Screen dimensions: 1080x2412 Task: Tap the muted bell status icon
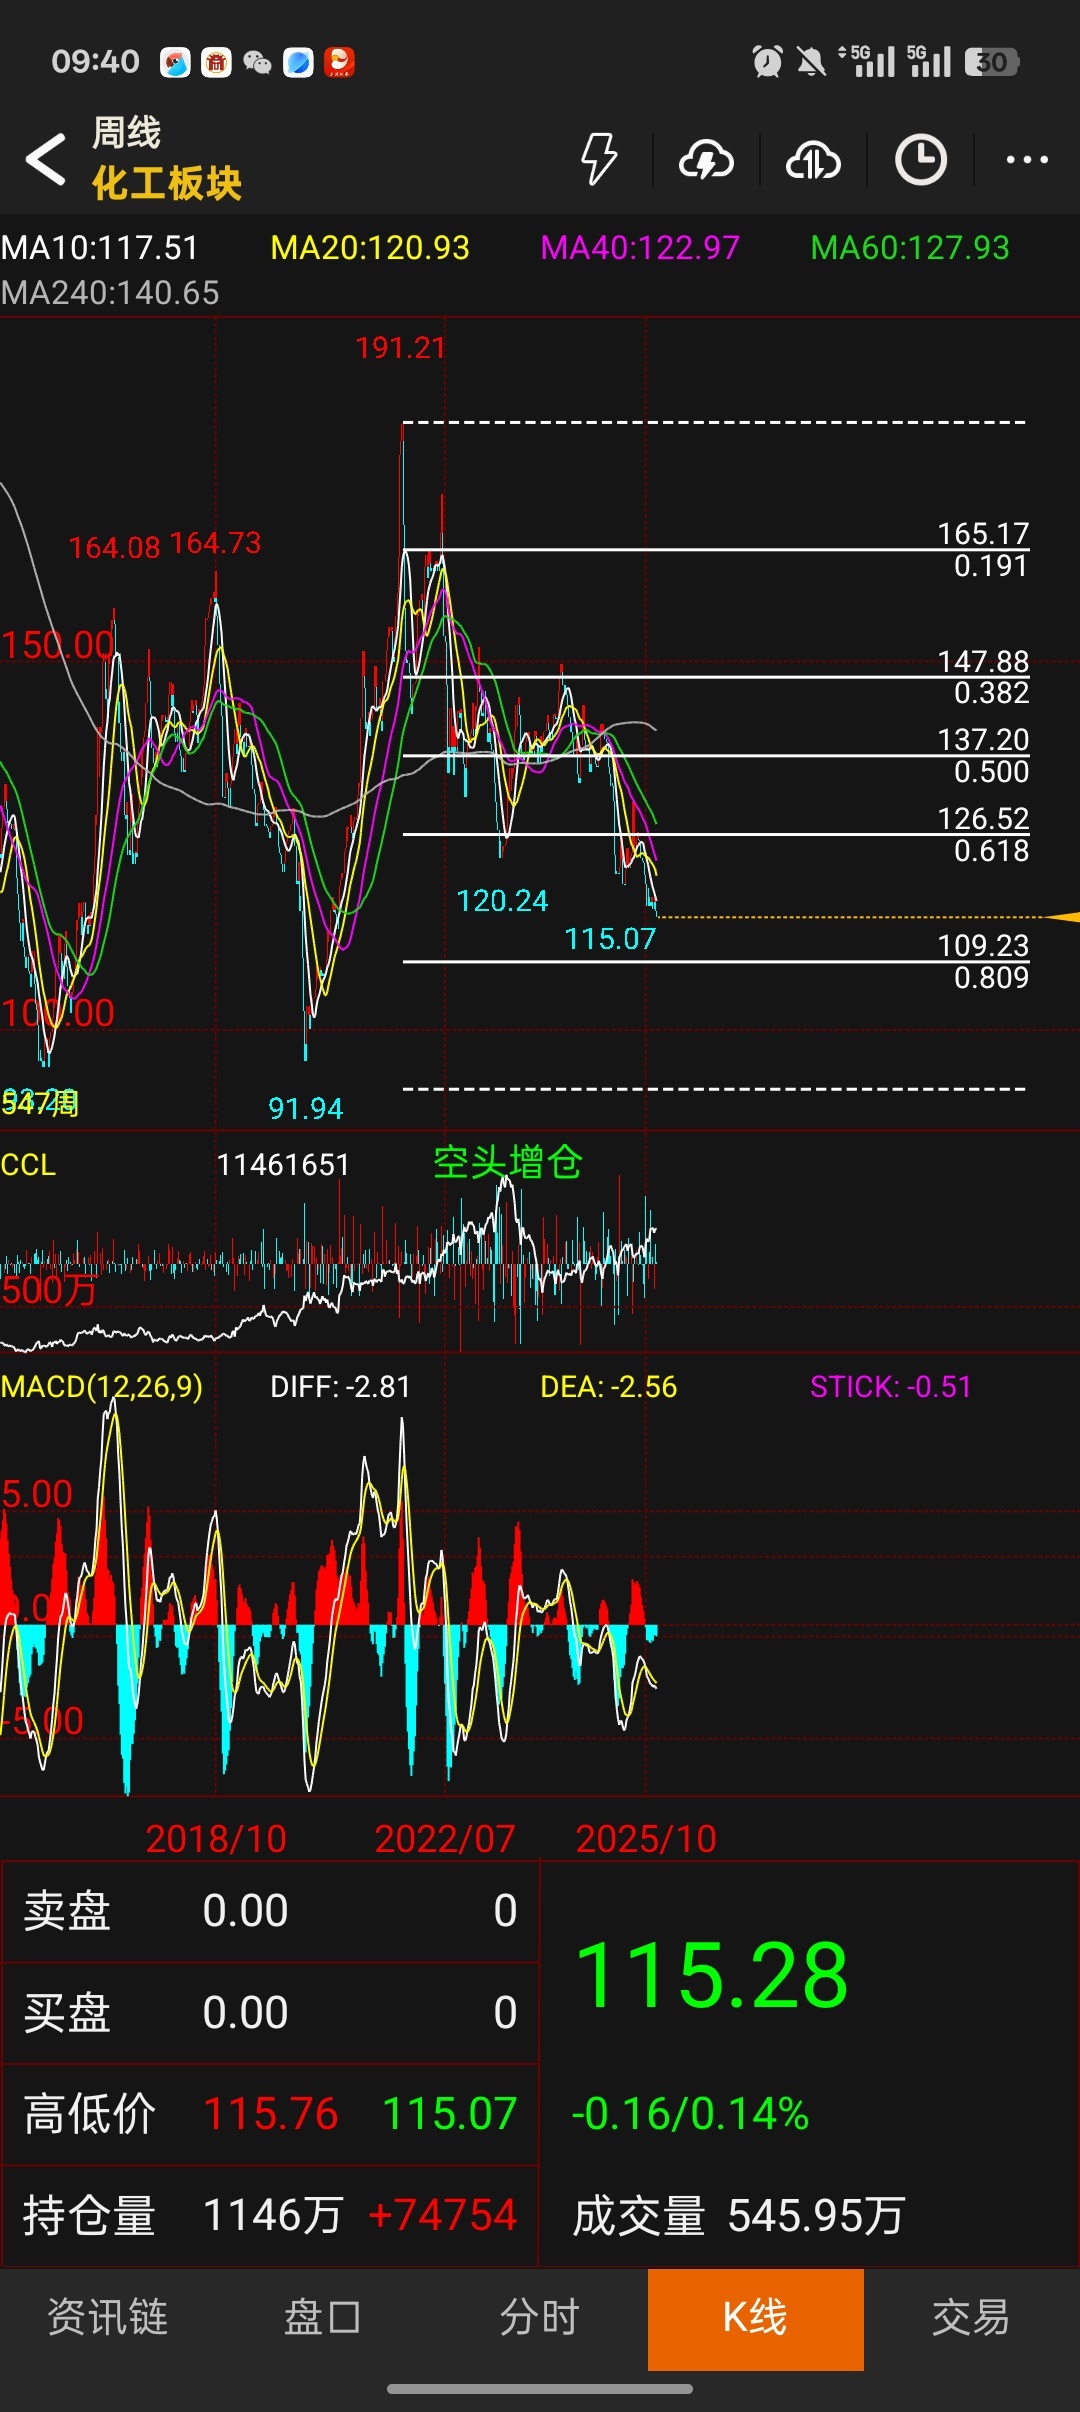tap(811, 62)
